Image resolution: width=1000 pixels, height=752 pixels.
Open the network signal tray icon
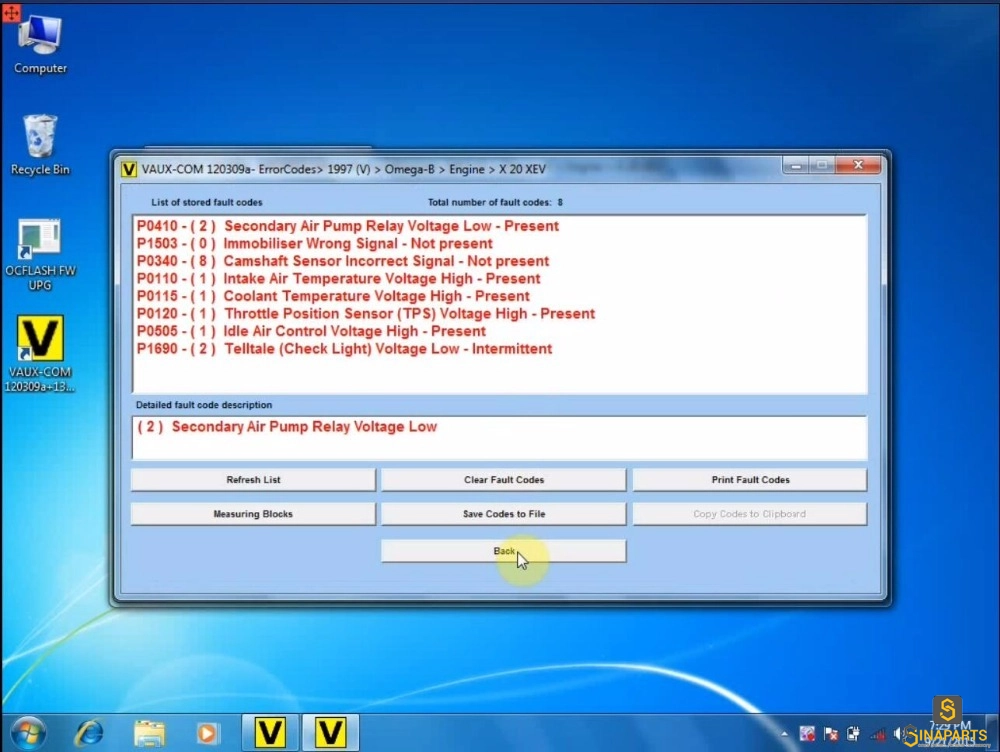click(x=878, y=734)
